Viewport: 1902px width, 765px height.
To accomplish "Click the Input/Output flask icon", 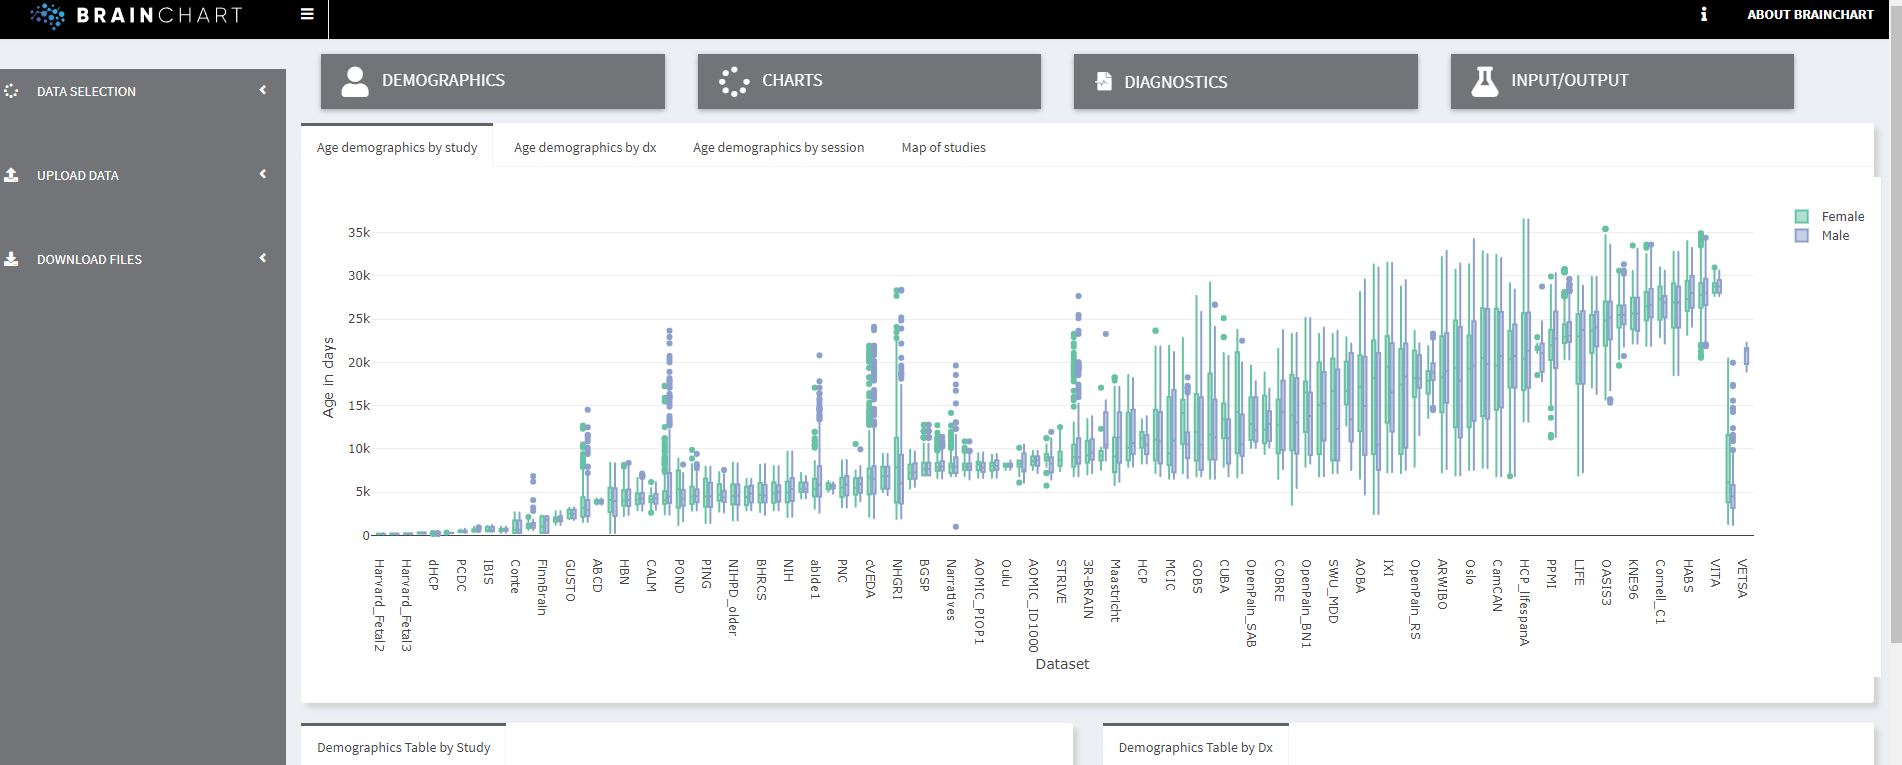I will coord(1485,81).
